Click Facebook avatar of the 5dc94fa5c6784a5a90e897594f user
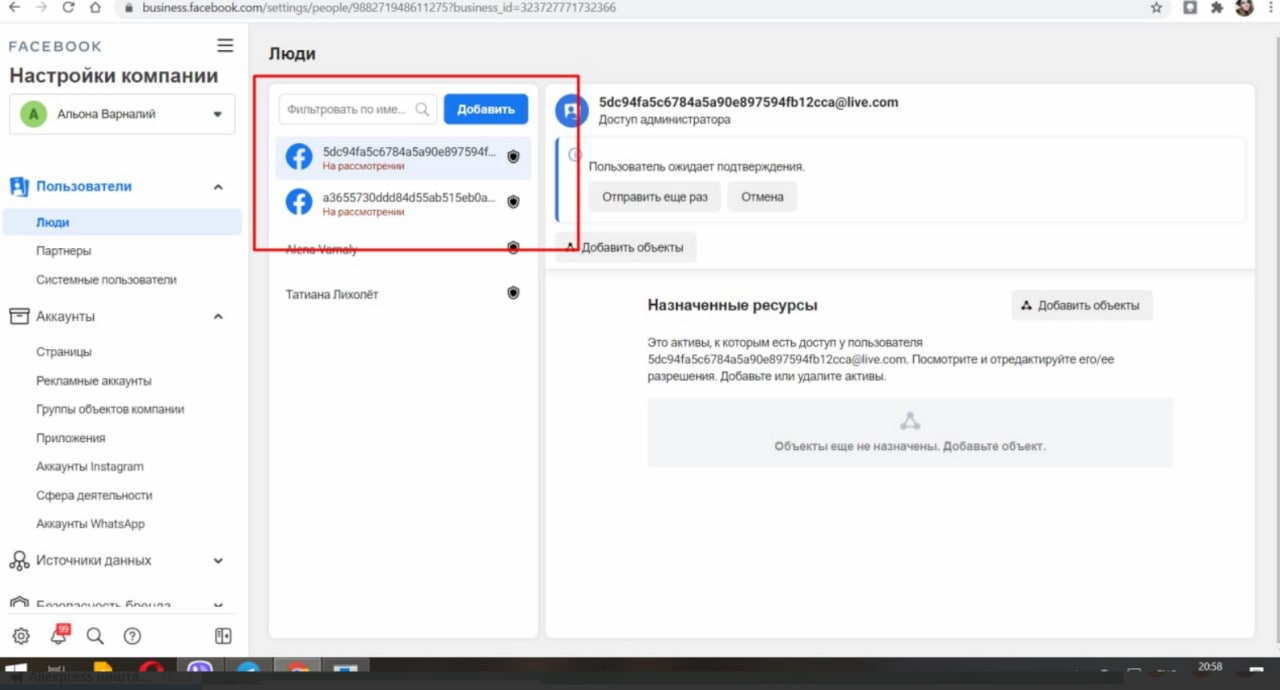The height and width of the screenshot is (690, 1280). tap(299, 157)
